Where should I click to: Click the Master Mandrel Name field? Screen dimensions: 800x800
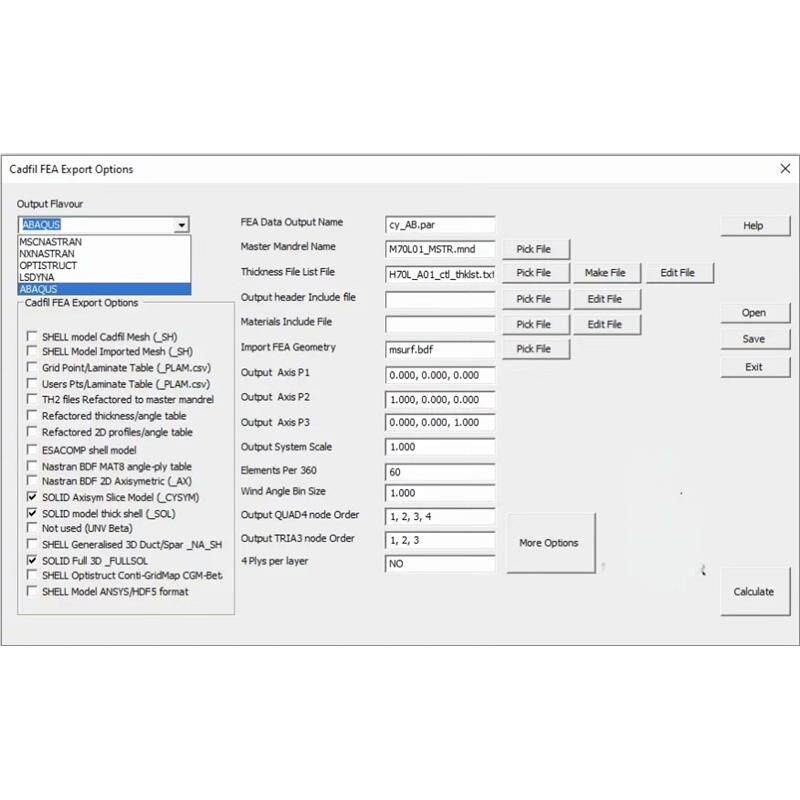pos(440,249)
